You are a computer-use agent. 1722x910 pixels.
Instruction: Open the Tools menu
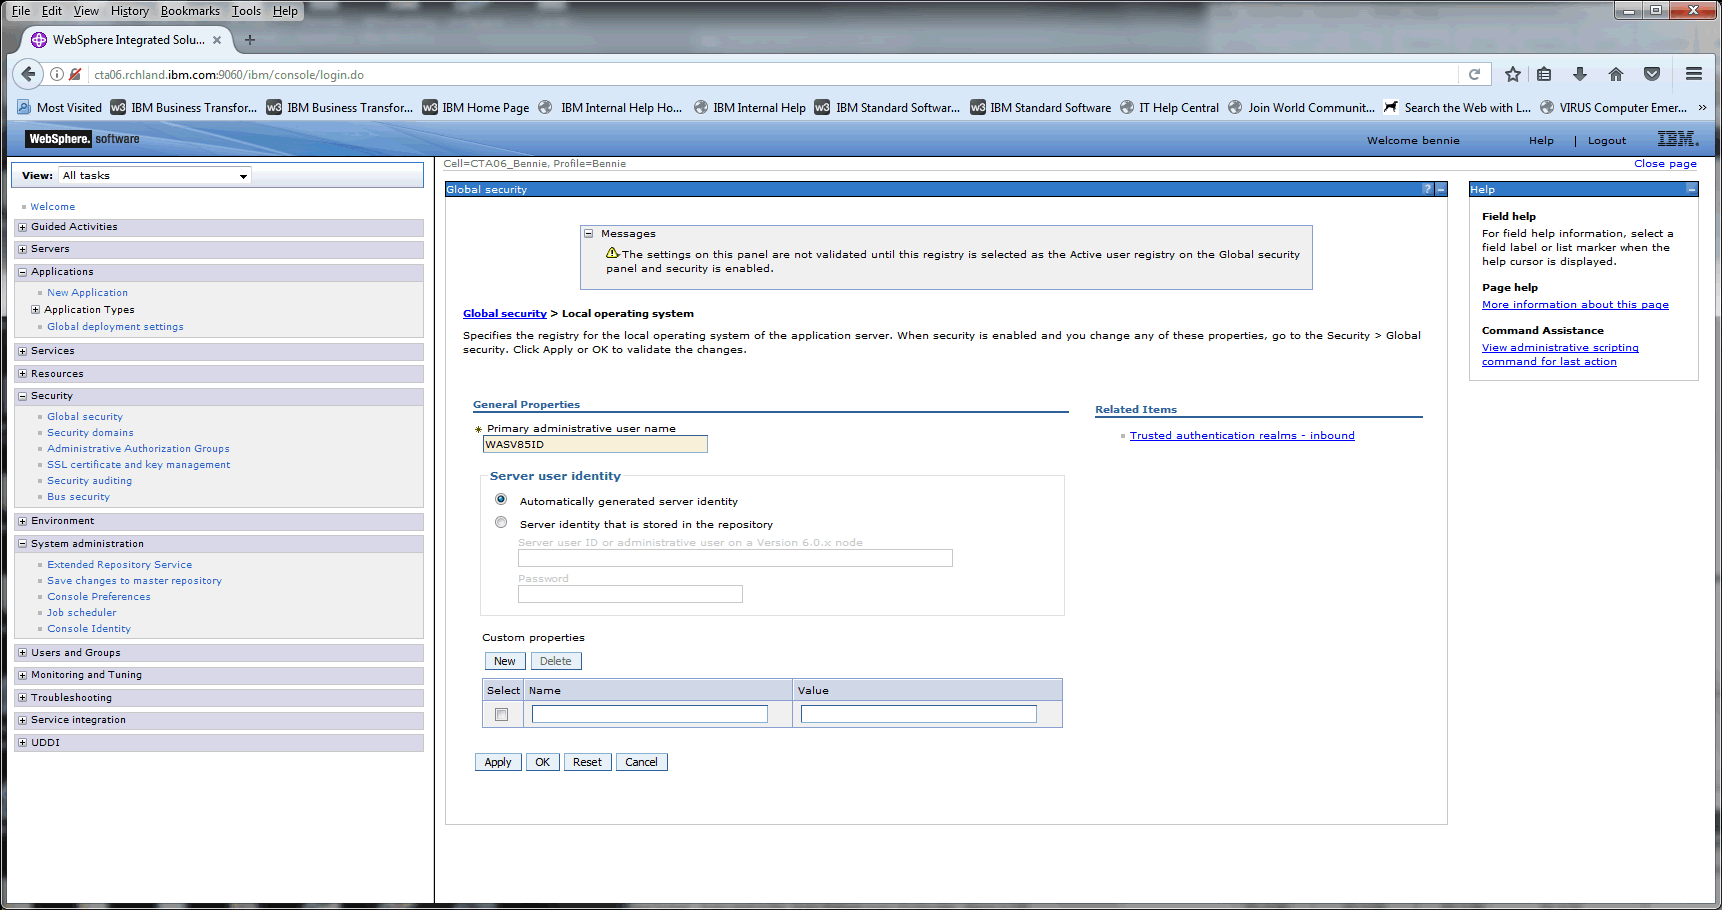[x=246, y=11]
